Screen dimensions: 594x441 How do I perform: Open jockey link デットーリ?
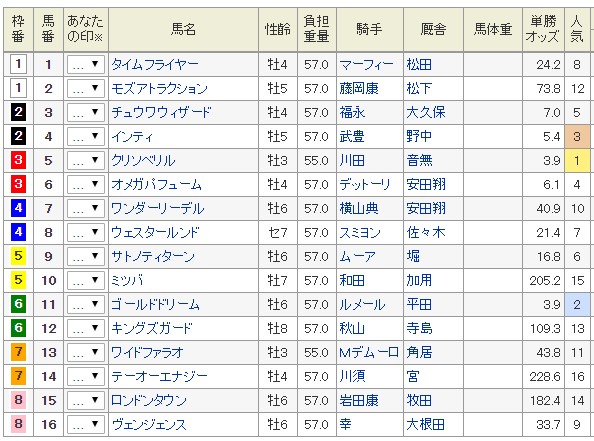pos(364,185)
